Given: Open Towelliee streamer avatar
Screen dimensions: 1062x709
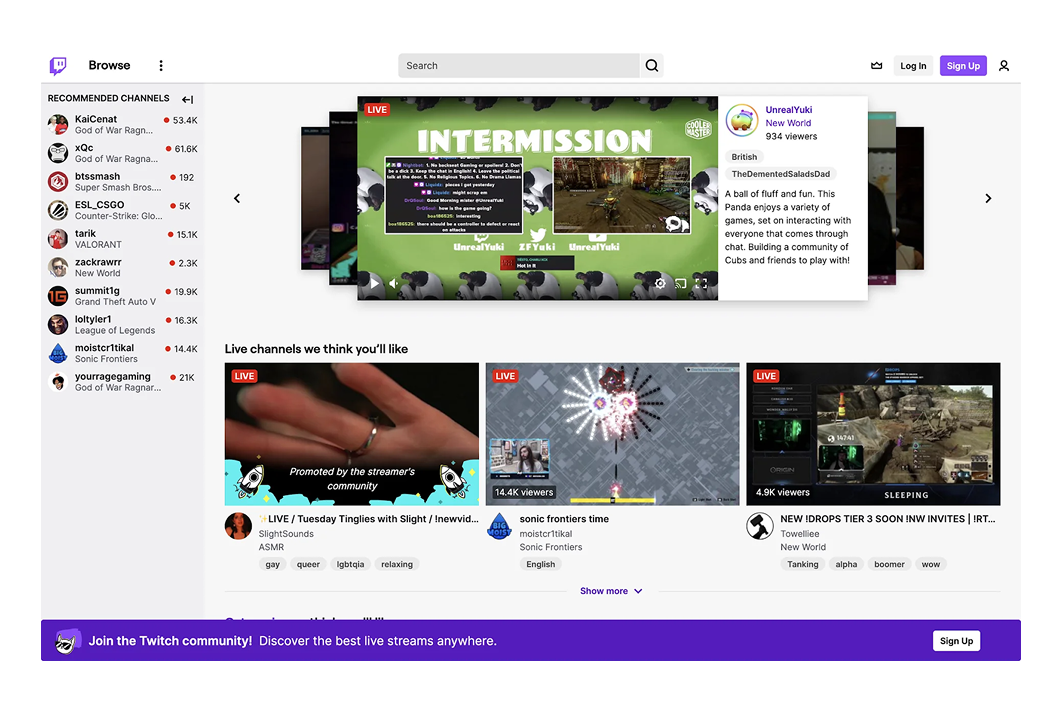Looking at the screenshot, I should point(760,525).
